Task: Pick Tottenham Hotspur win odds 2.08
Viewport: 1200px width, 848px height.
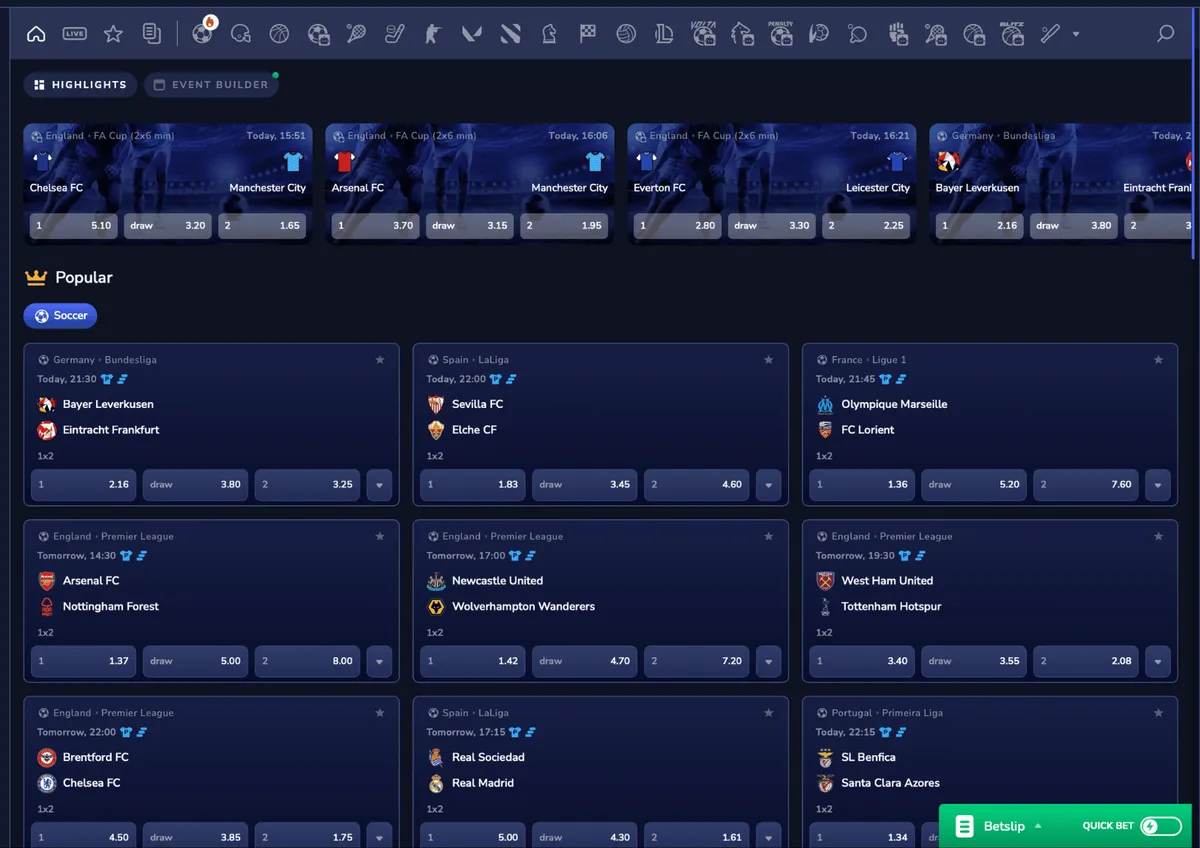Action: pos(1086,661)
